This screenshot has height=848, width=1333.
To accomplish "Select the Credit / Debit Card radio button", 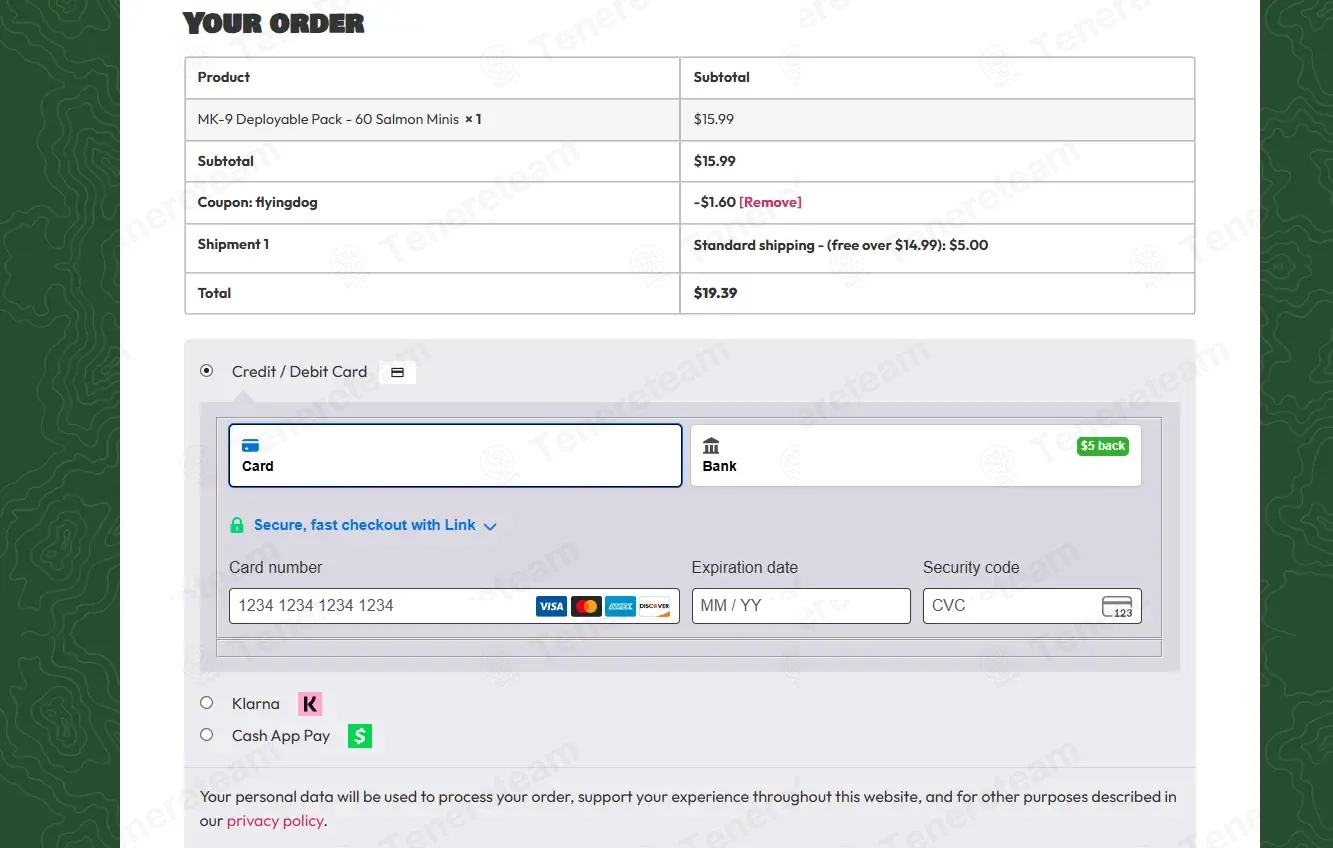I will [x=207, y=371].
